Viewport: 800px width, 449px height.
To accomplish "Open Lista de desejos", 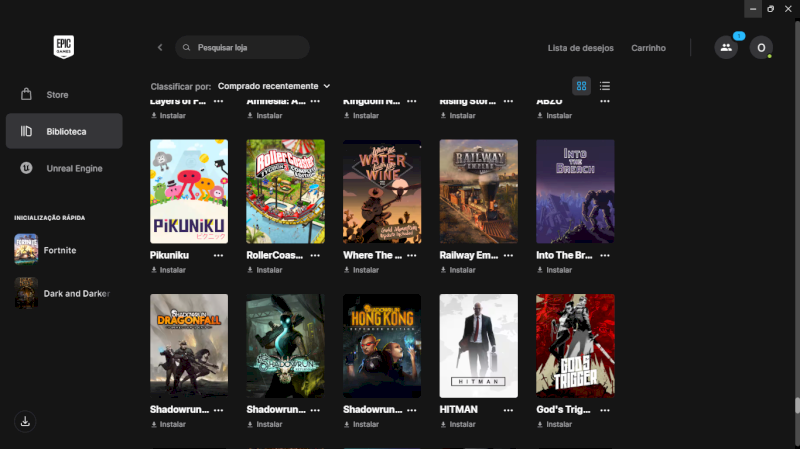I will coord(581,48).
